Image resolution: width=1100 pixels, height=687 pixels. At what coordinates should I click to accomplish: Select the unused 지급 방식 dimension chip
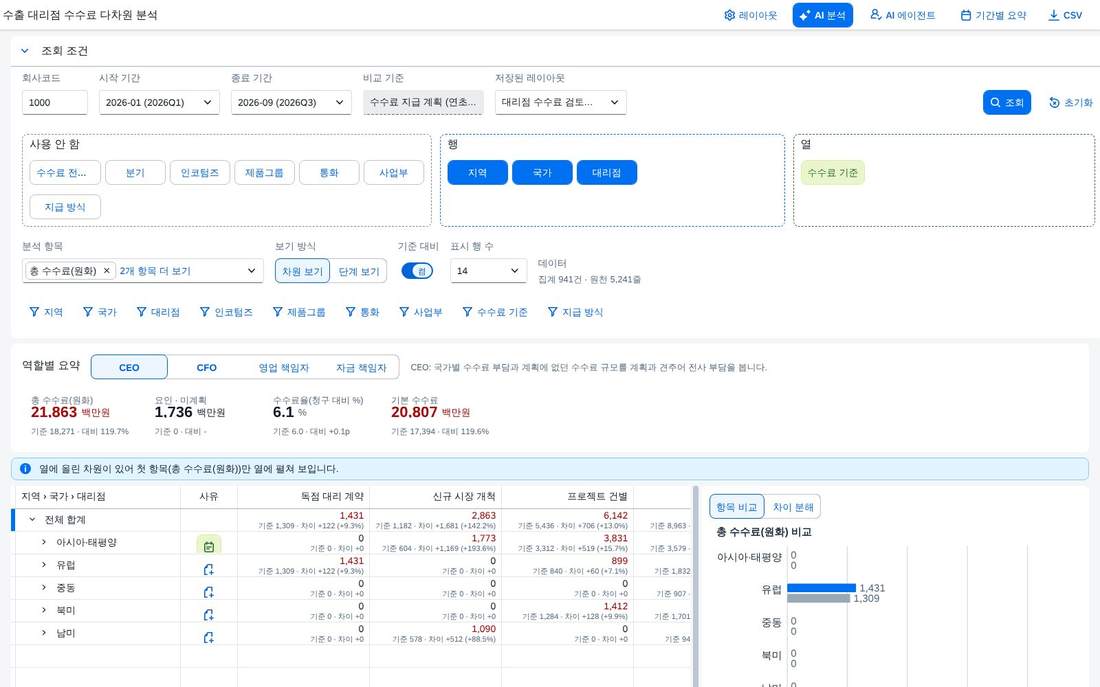coord(65,207)
